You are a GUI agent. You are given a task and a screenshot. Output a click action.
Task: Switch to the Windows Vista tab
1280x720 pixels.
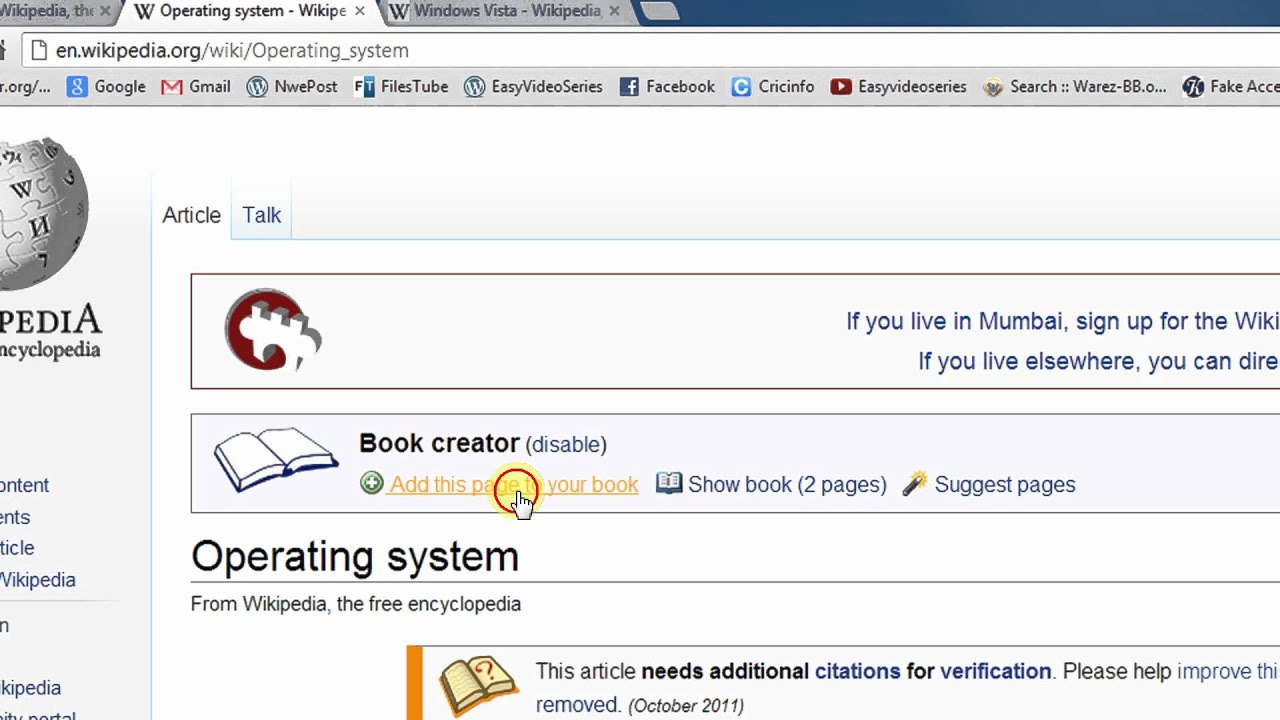click(506, 11)
